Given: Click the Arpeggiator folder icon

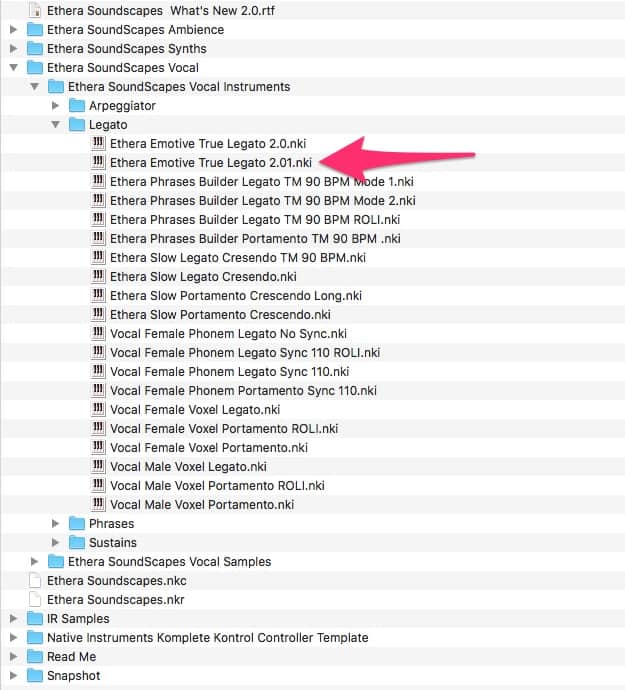Looking at the screenshot, I should (x=77, y=106).
